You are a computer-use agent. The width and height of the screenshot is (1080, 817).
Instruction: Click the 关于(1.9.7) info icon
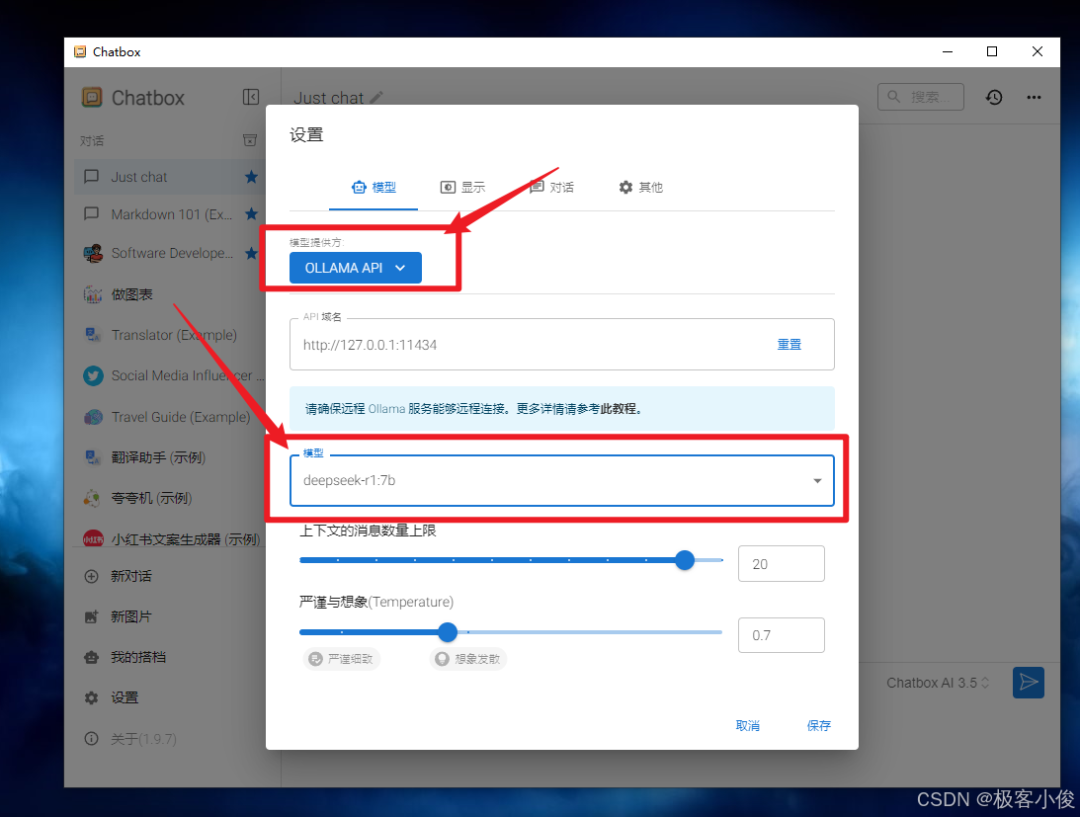click(91, 738)
